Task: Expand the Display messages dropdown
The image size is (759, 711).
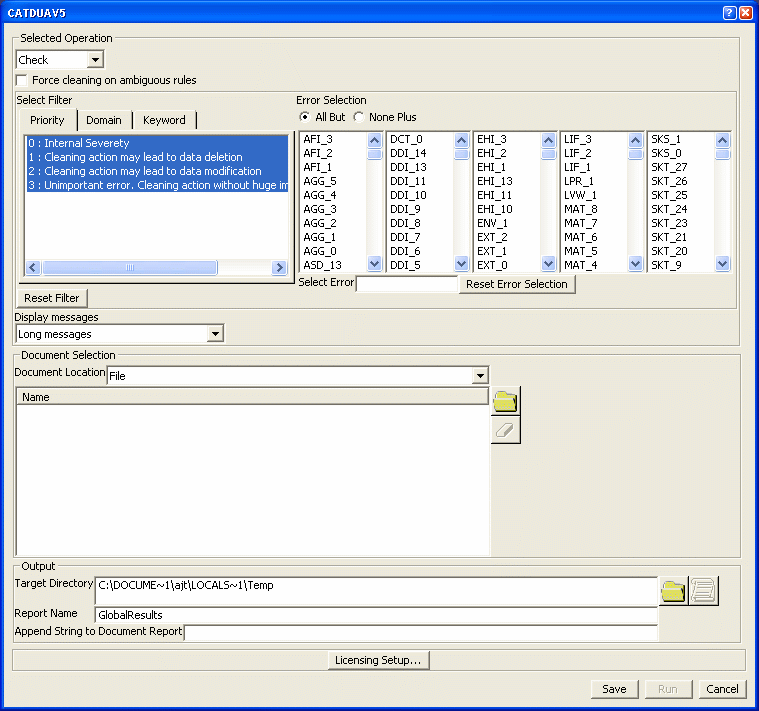Action: coord(215,334)
